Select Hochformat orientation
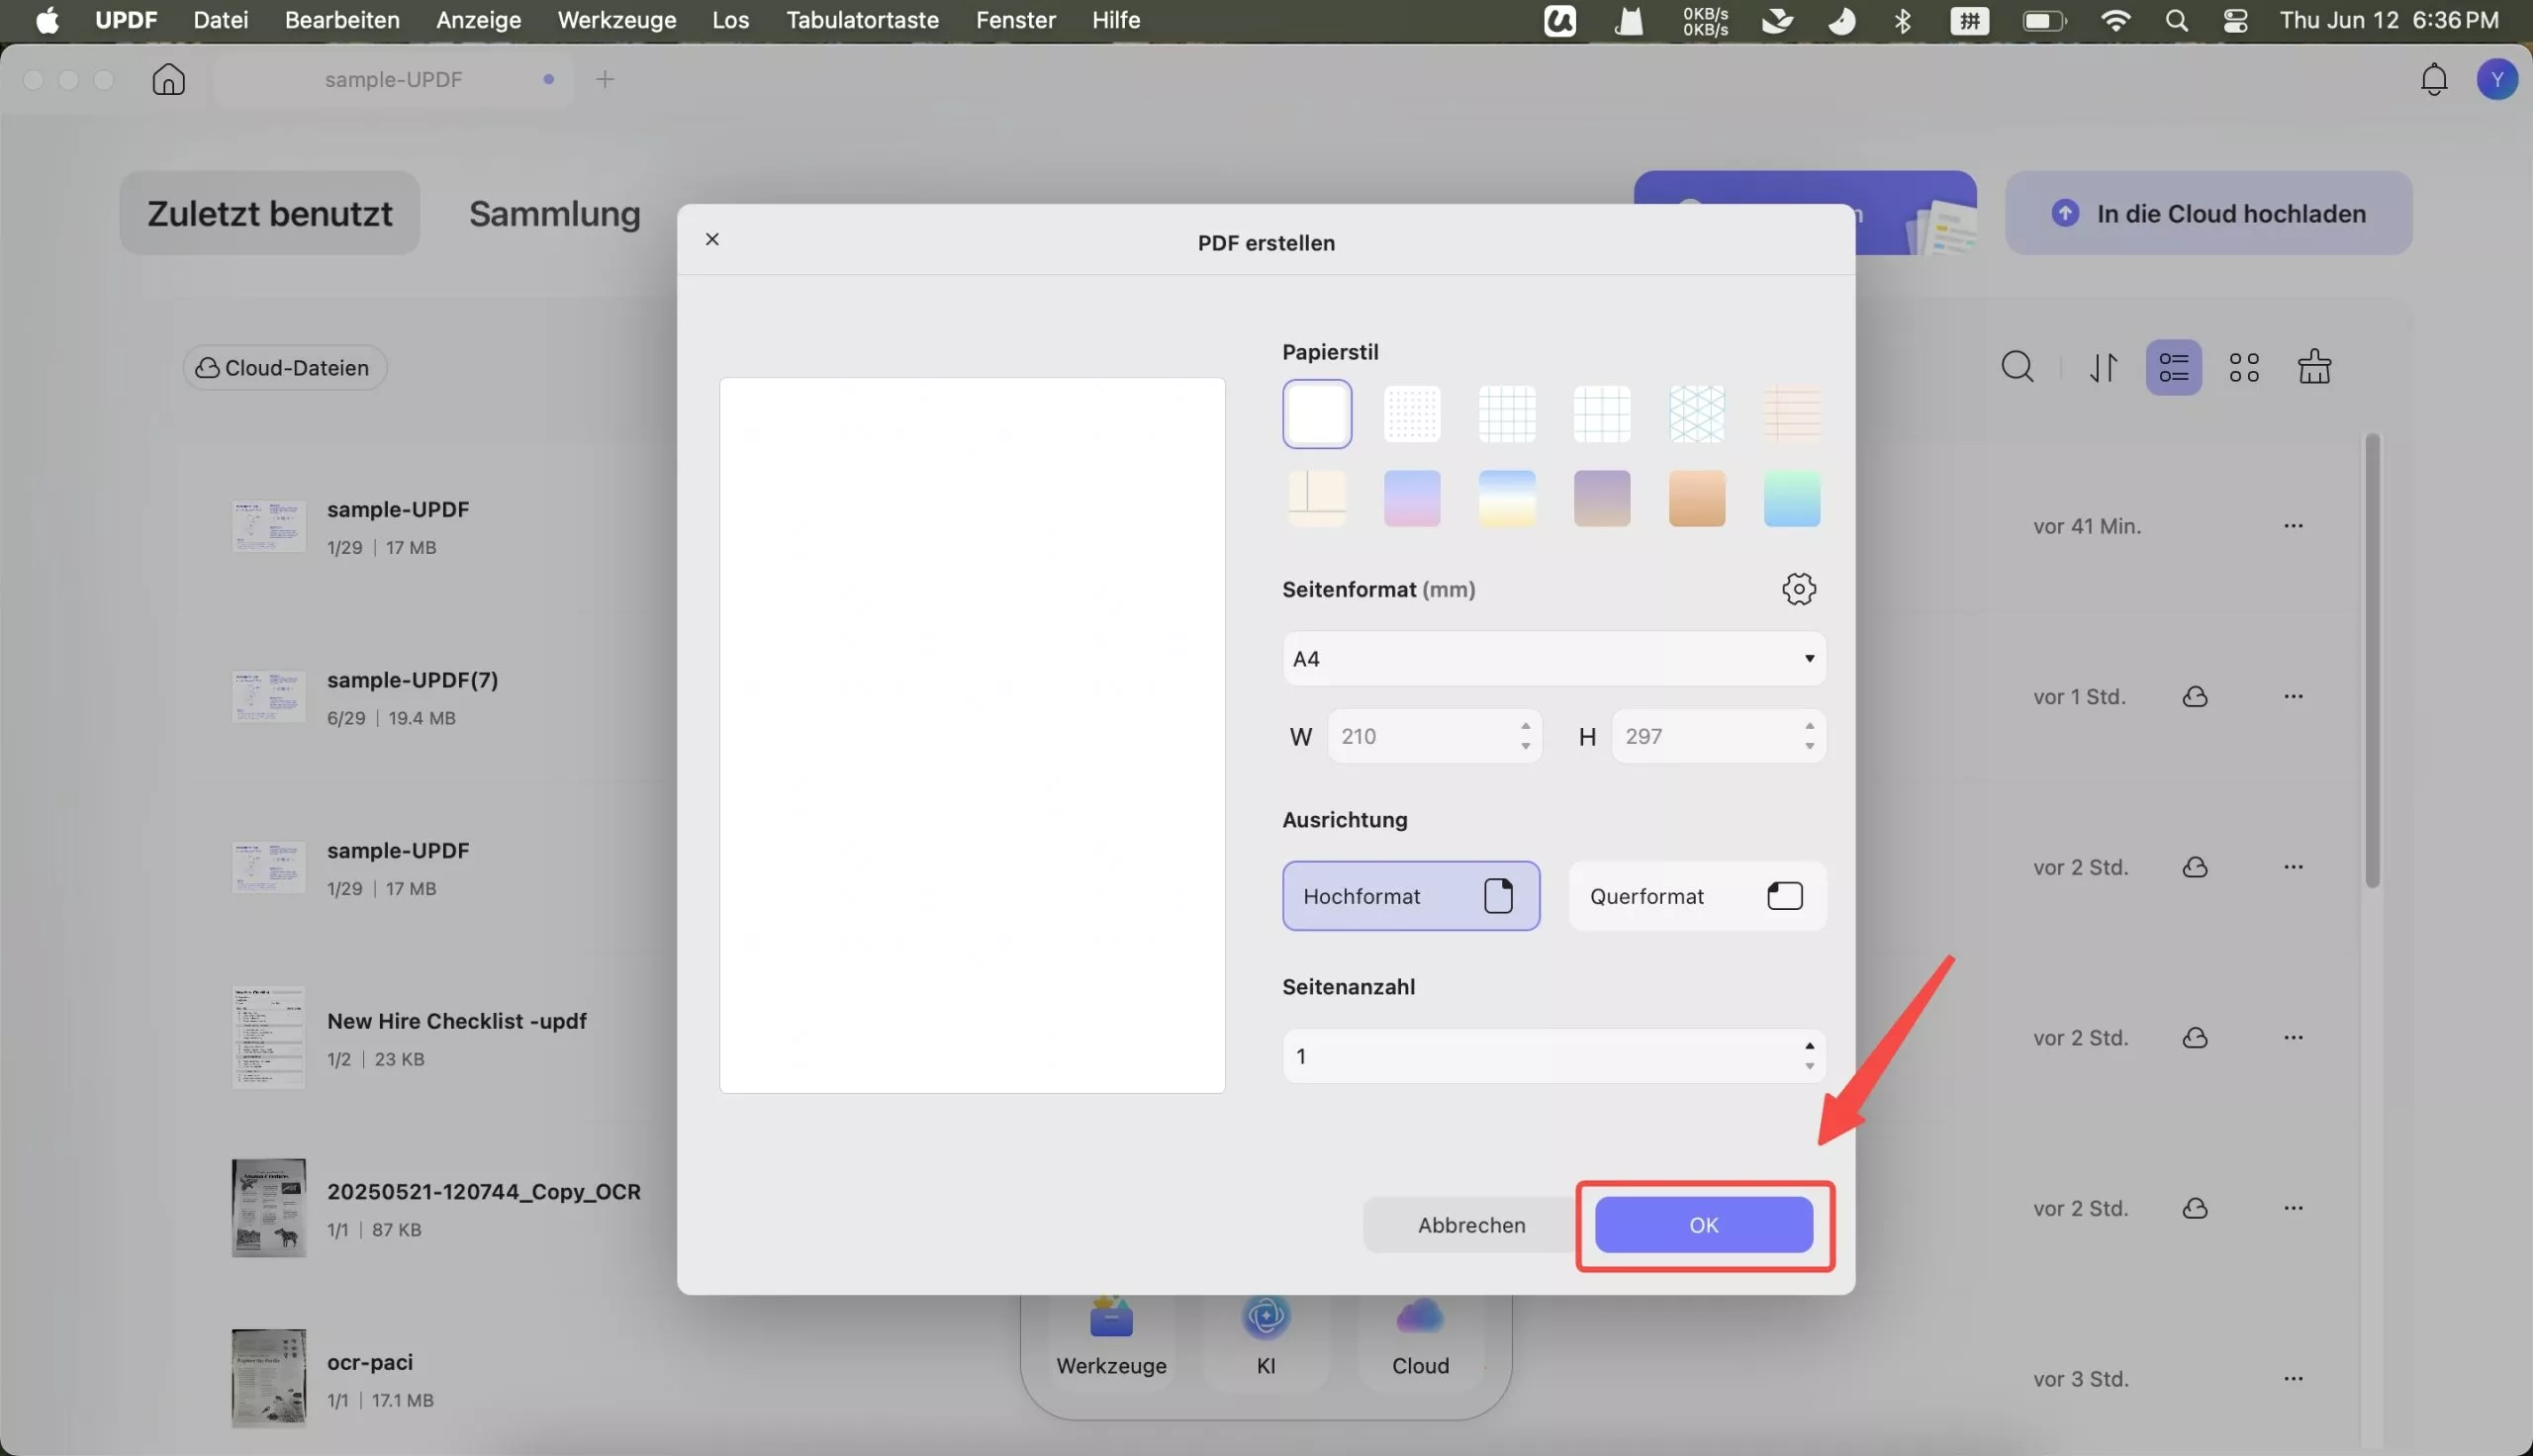This screenshot has width=2533, height=1456. [1410, 896]
